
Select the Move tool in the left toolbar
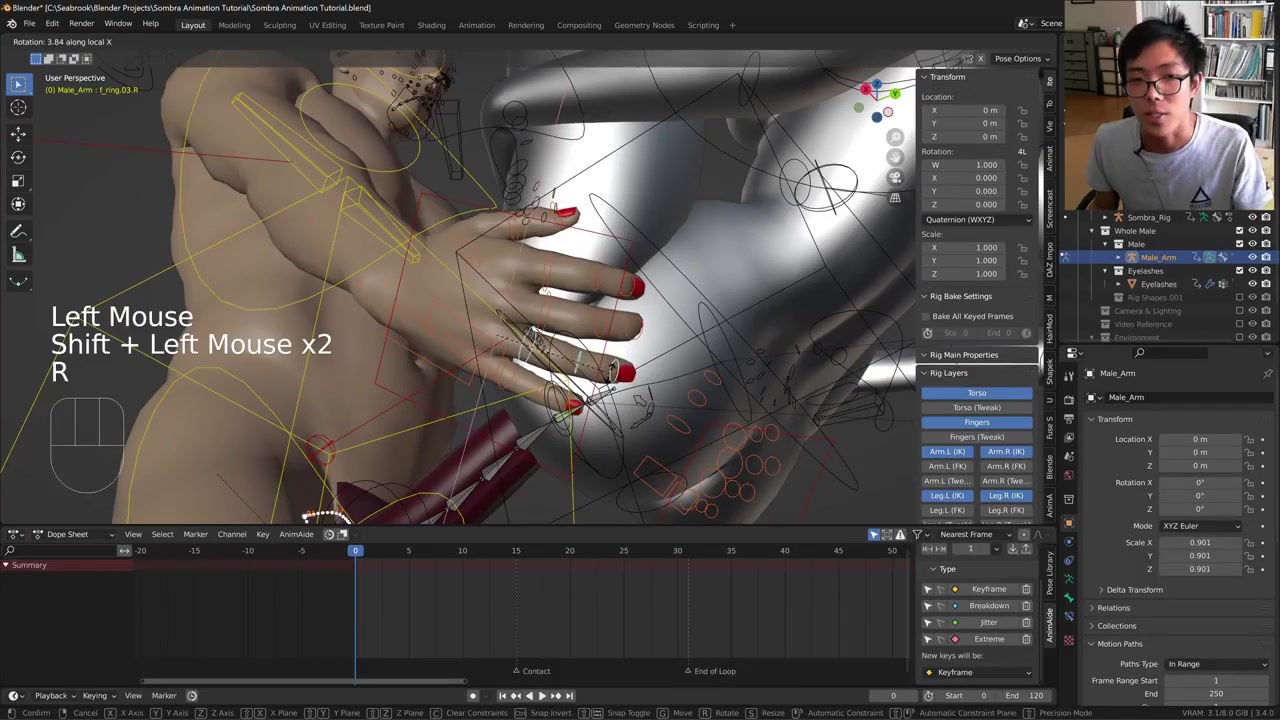[18, 133]
